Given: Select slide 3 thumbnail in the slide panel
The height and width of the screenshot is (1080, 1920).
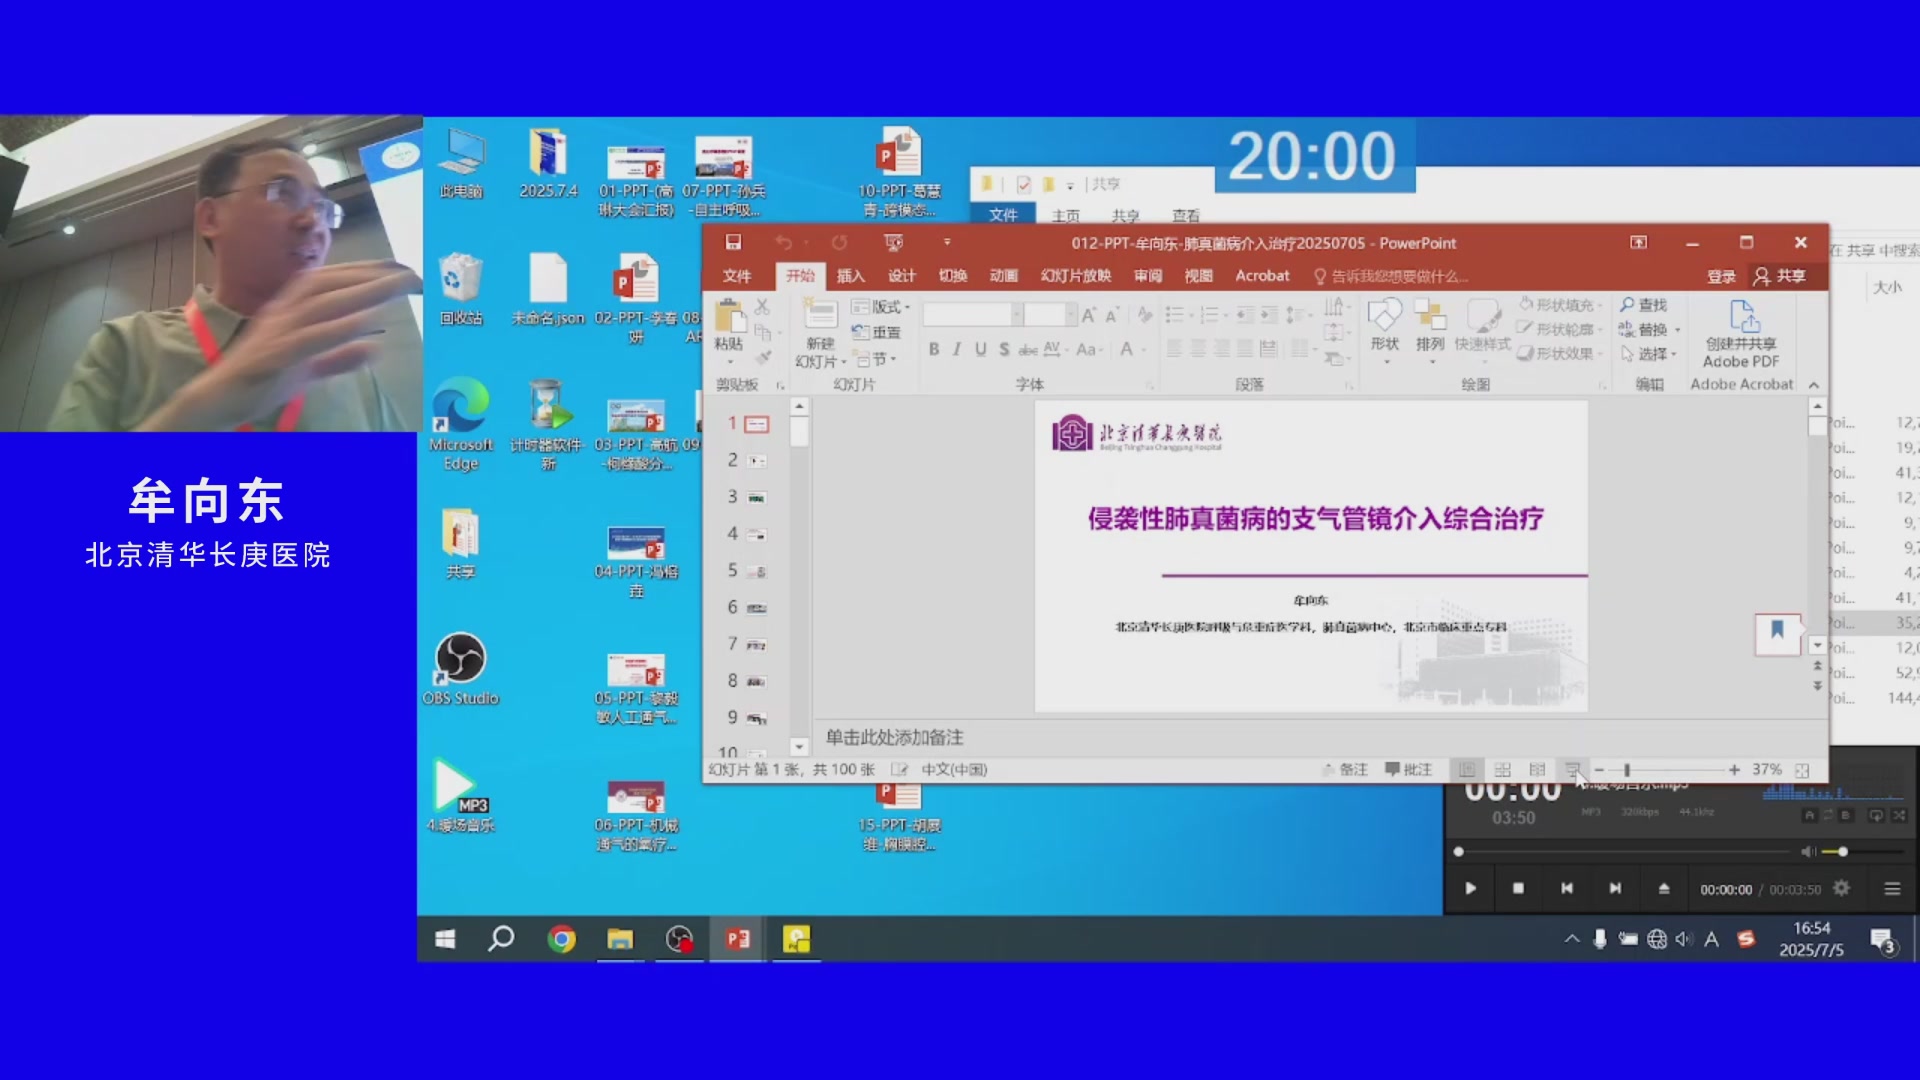Looking at the screenshot, I should pos(757,497).
